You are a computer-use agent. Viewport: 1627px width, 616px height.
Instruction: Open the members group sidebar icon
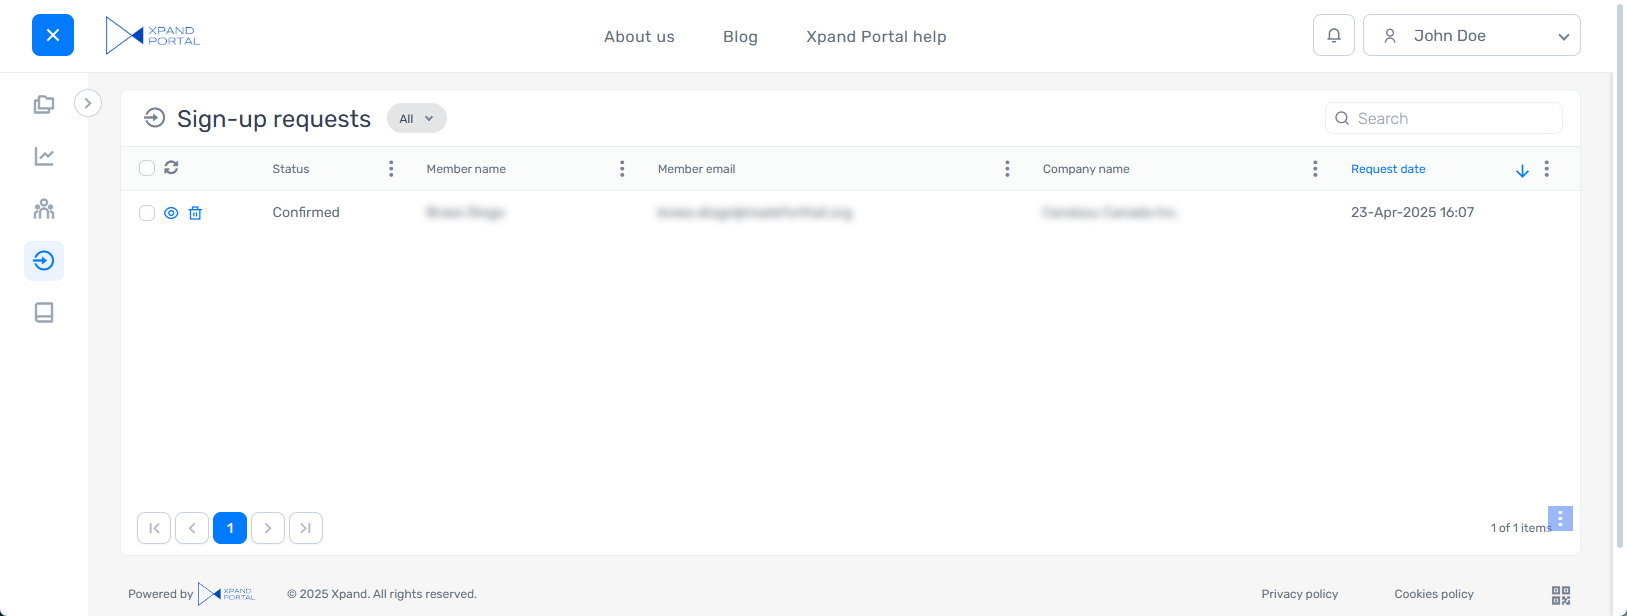tap(44, 209)
